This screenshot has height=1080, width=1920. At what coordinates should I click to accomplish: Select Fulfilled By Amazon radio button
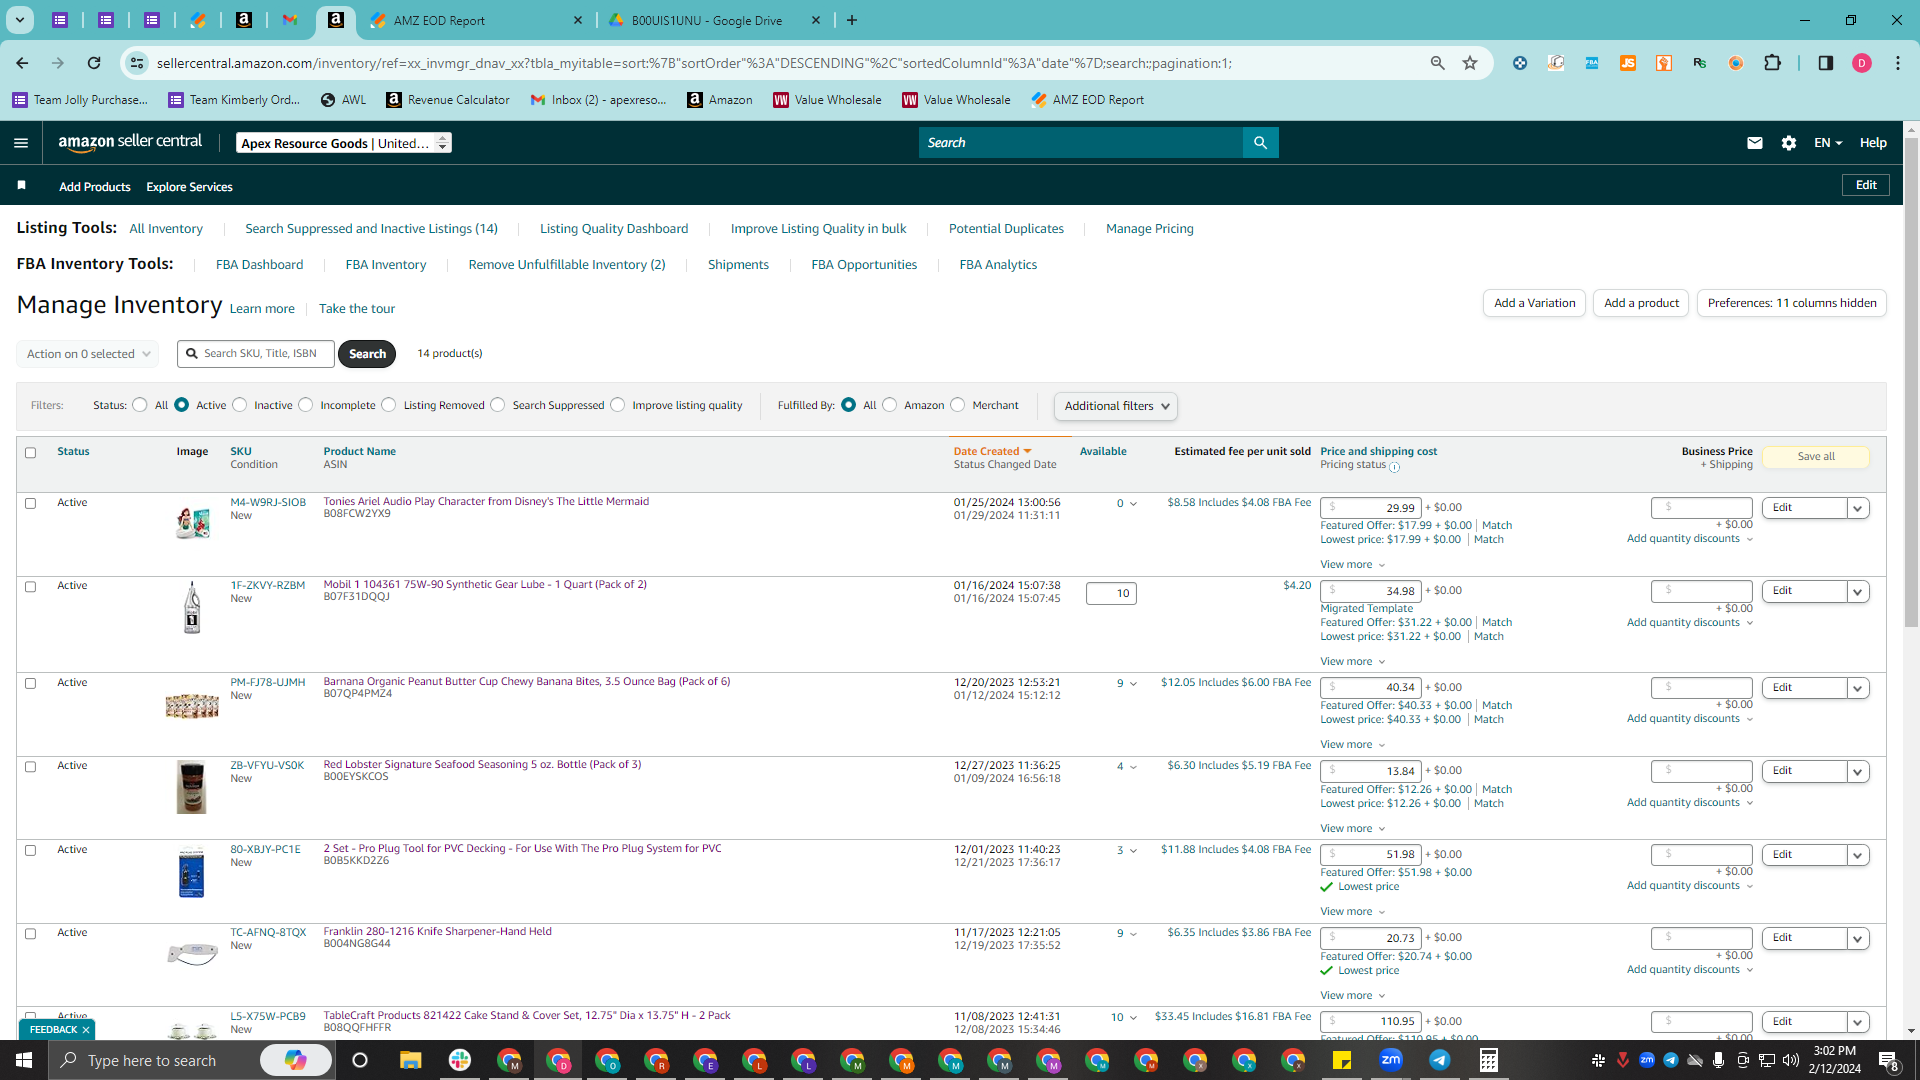tap(890, 405)
